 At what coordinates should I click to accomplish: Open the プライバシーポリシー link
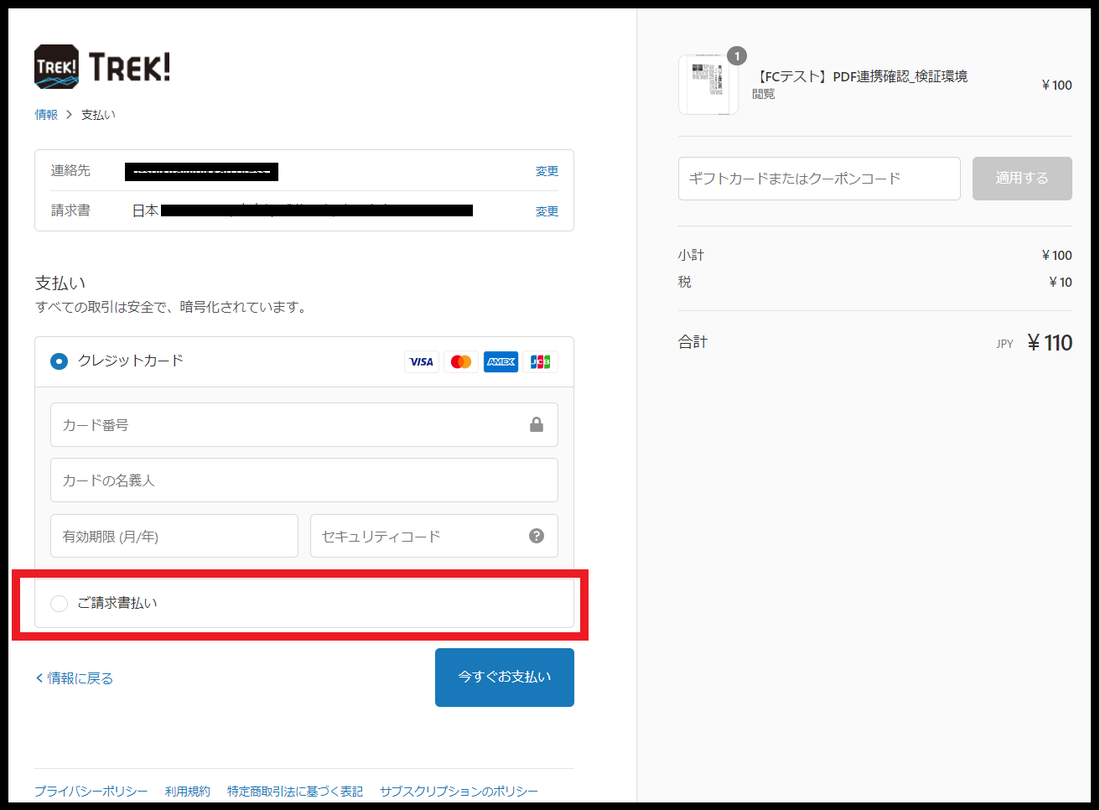tap(91, 791)
